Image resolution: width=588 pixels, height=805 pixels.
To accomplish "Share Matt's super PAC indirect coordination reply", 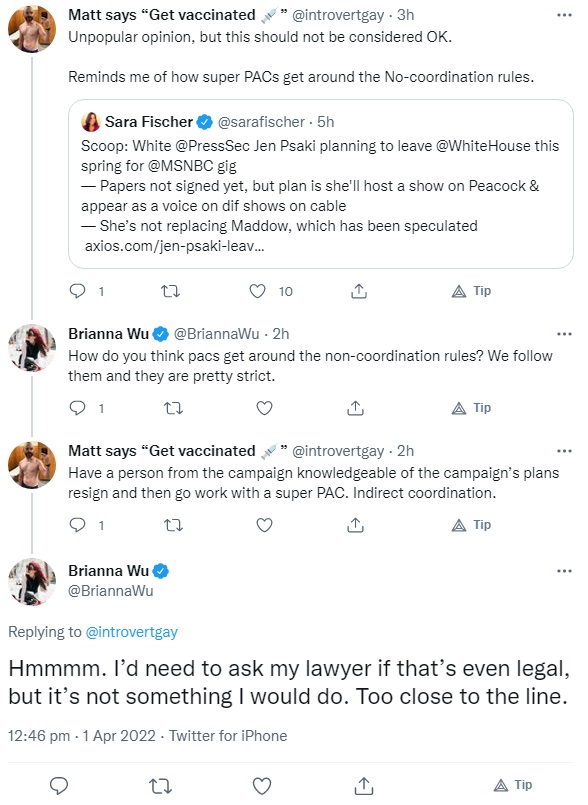I will tap(355, 525).
